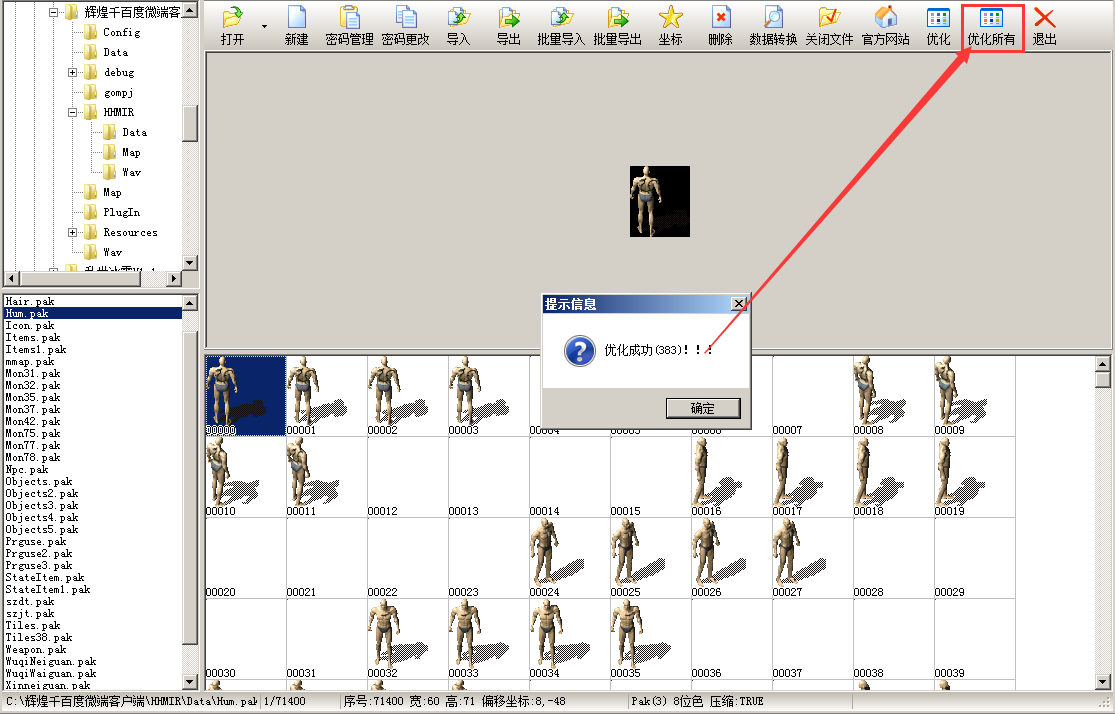Select the Data folder under HHMIR

(134, 132)
